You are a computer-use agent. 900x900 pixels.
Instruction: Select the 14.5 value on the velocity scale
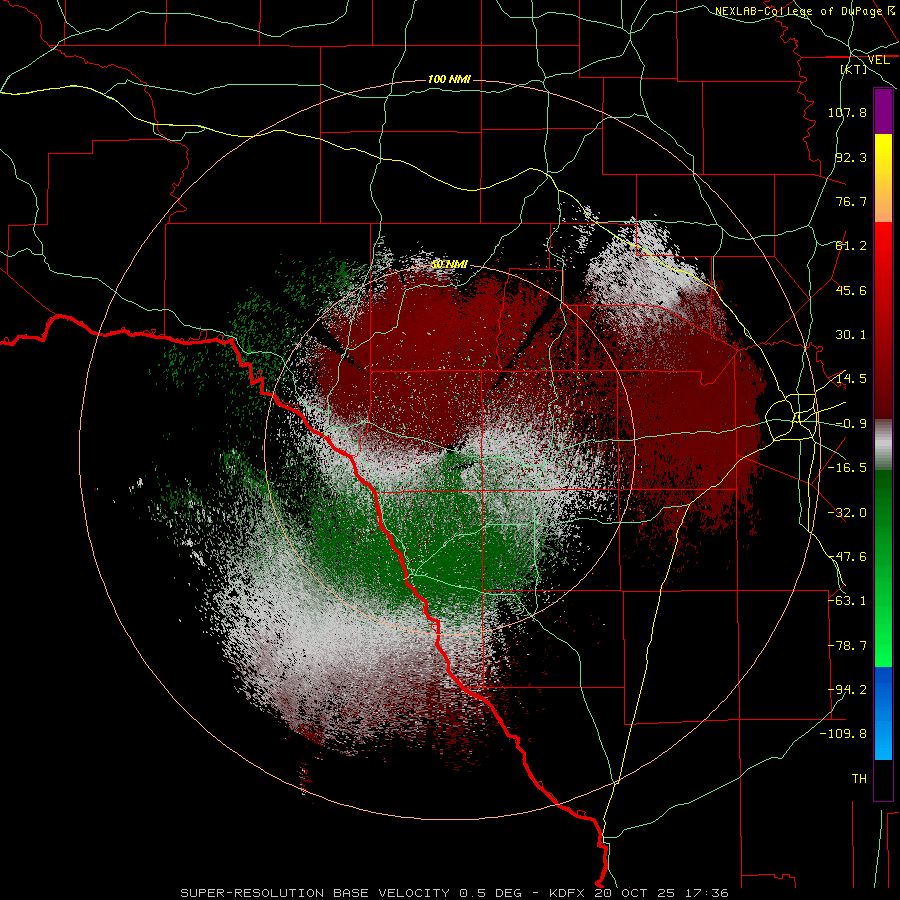click(851, 379)
